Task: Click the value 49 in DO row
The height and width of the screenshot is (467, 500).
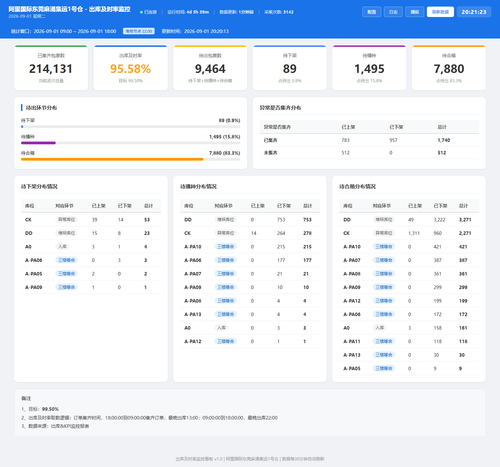Action: (x=411, y=220)
